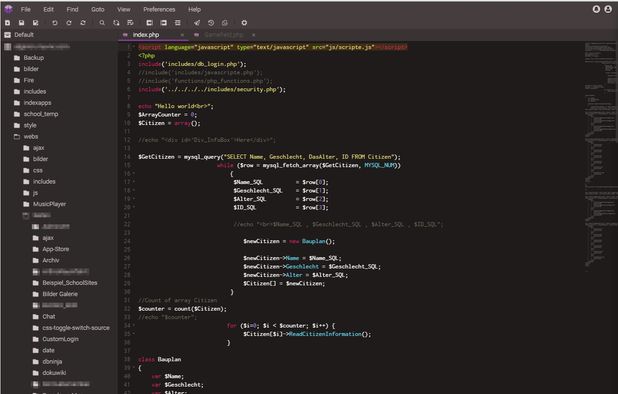Open the Help menu
The width and height of the screenshot is (618, 394).
click(x=194, y=9)
